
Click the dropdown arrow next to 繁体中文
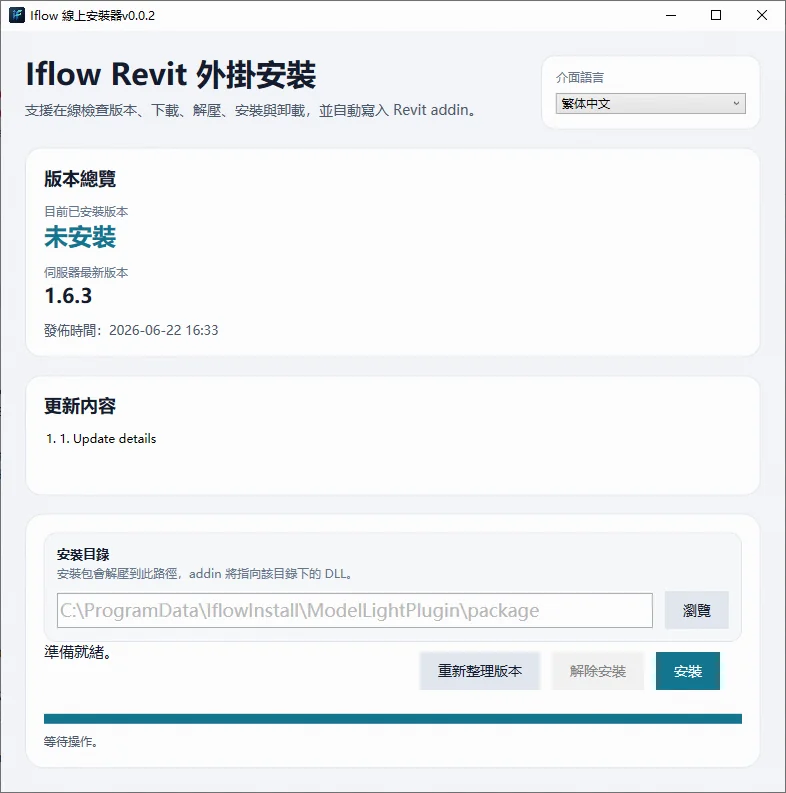point(736,103)
